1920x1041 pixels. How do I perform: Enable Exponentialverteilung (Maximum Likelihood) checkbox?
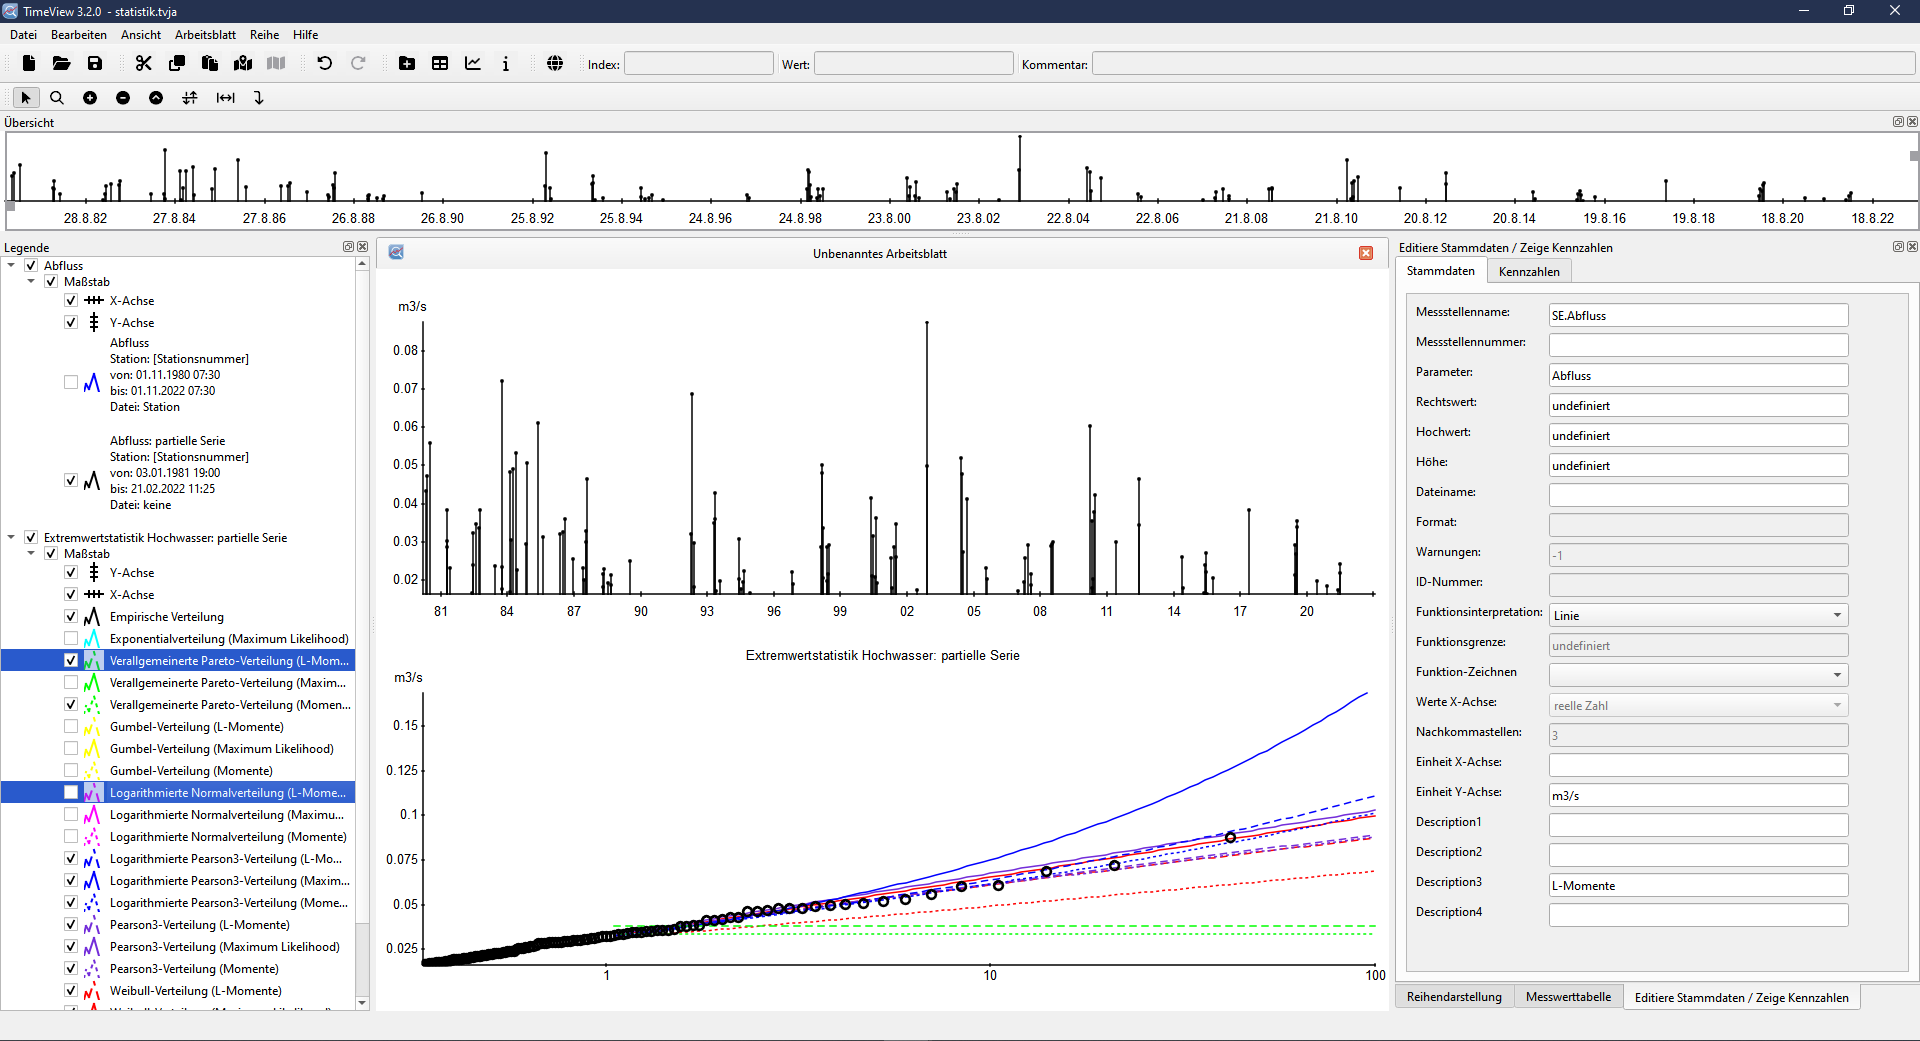pyautogui.click(x=71, y=639)
